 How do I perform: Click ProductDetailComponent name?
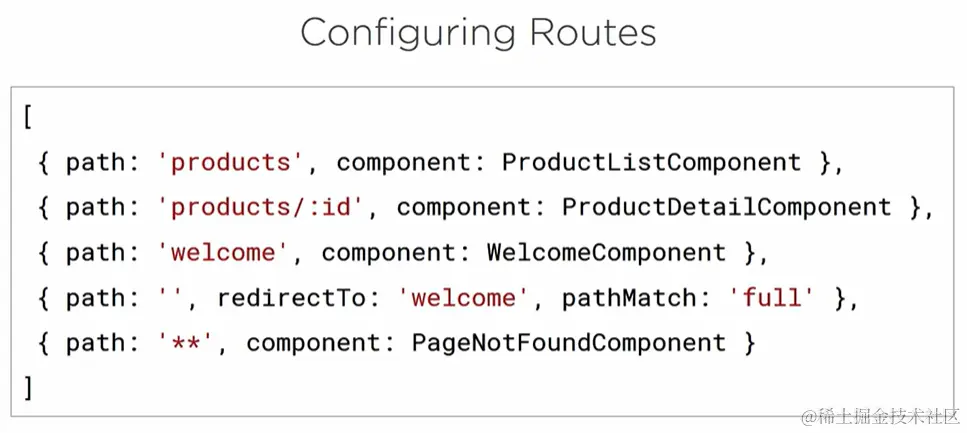(726, 207)
